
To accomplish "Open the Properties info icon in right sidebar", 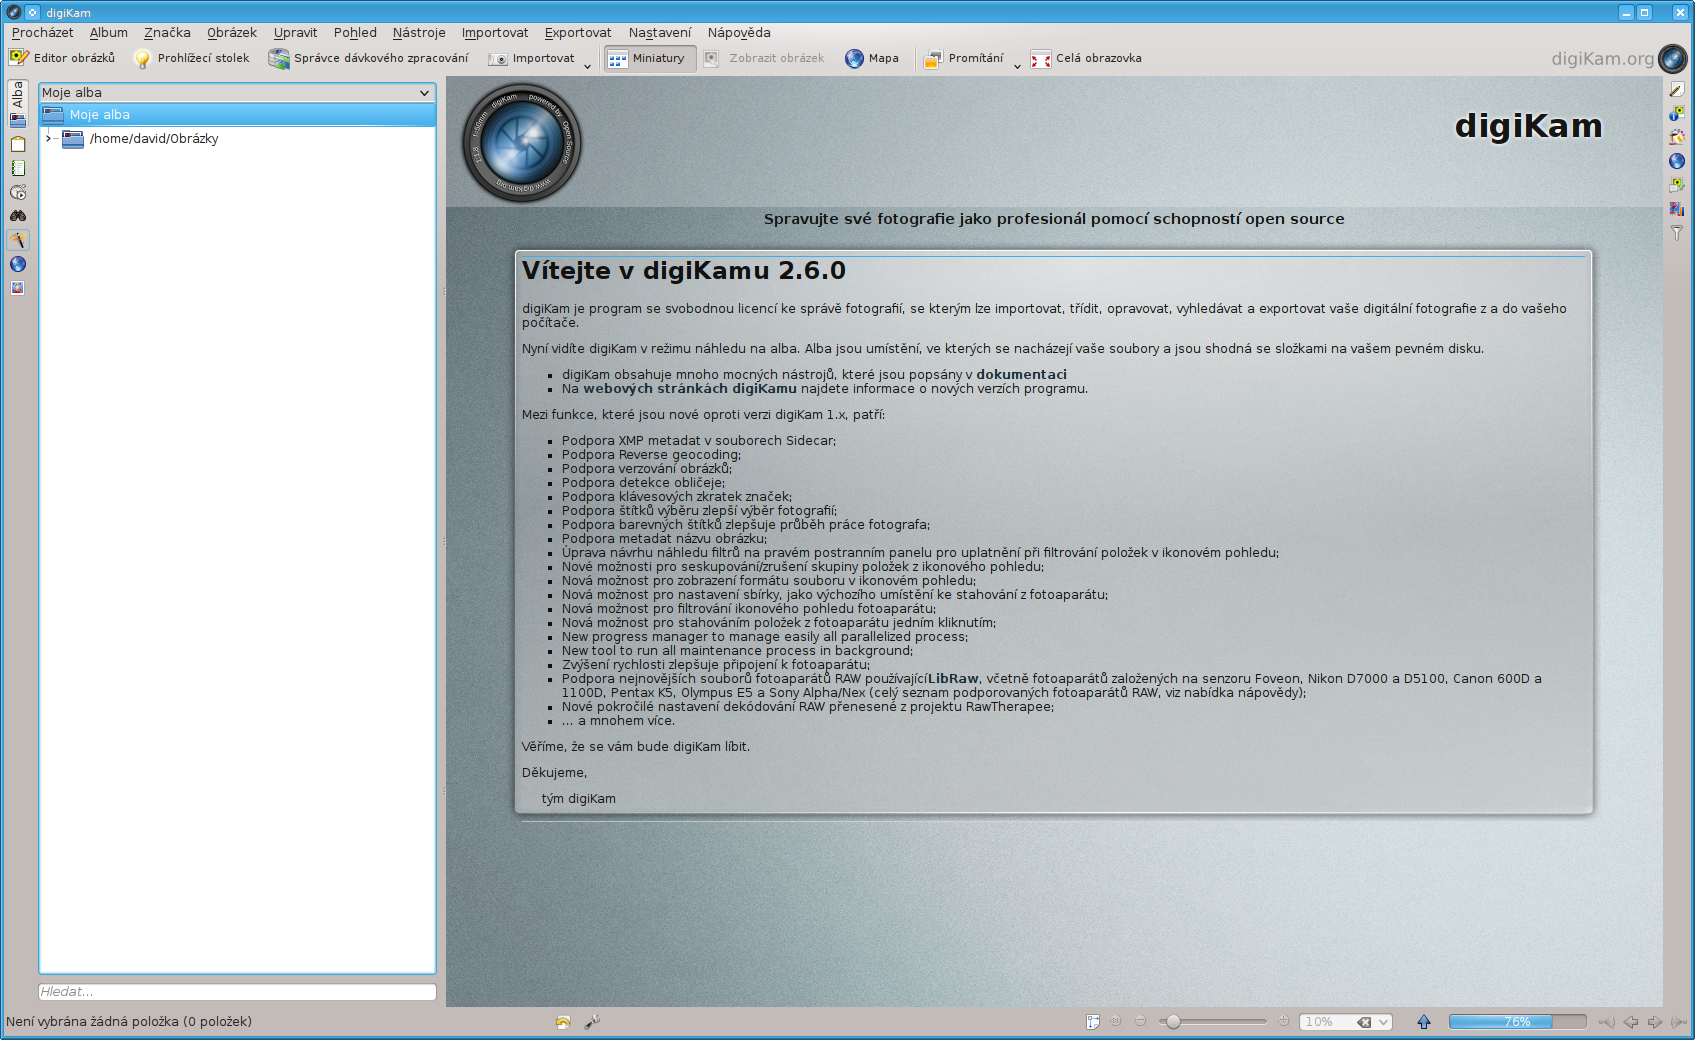I will coord(1677,113).
